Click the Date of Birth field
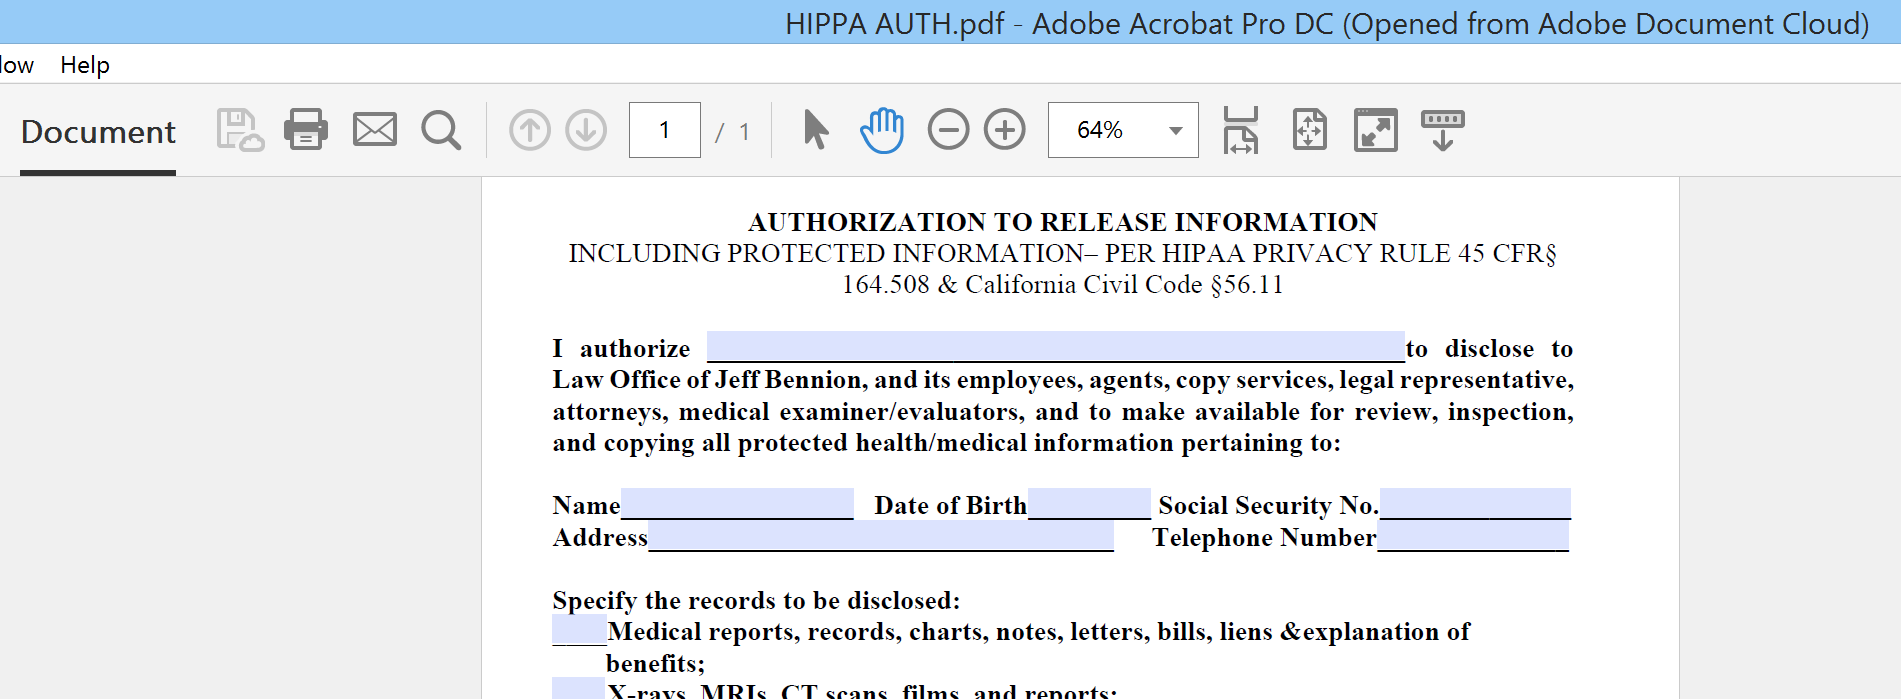The image size is (1901, 699). 1089,503
